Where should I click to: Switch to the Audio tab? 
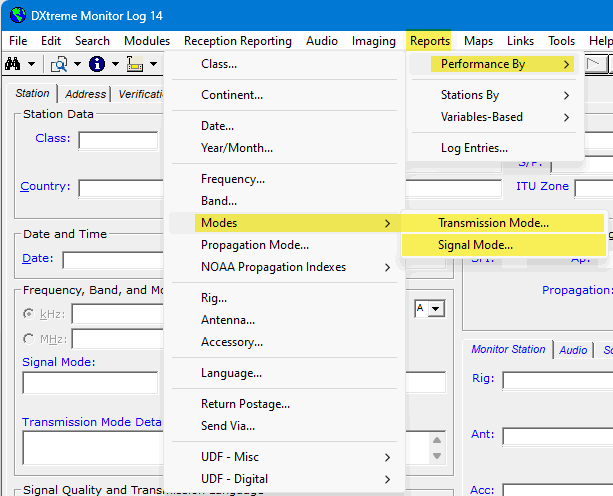coord(573,350)
